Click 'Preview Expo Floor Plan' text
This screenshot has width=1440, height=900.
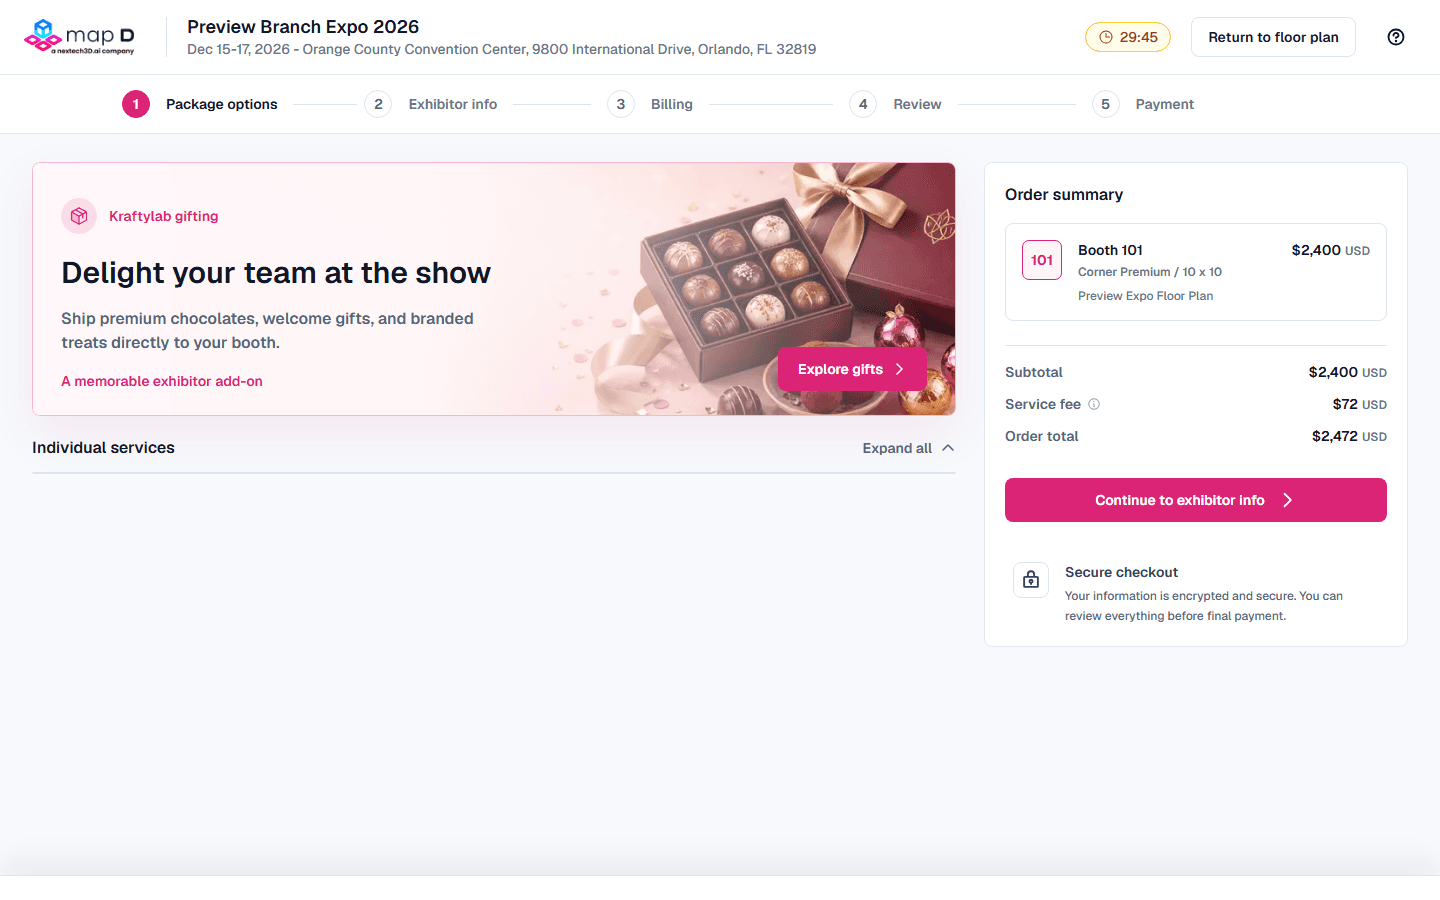tap(1145, 296)
